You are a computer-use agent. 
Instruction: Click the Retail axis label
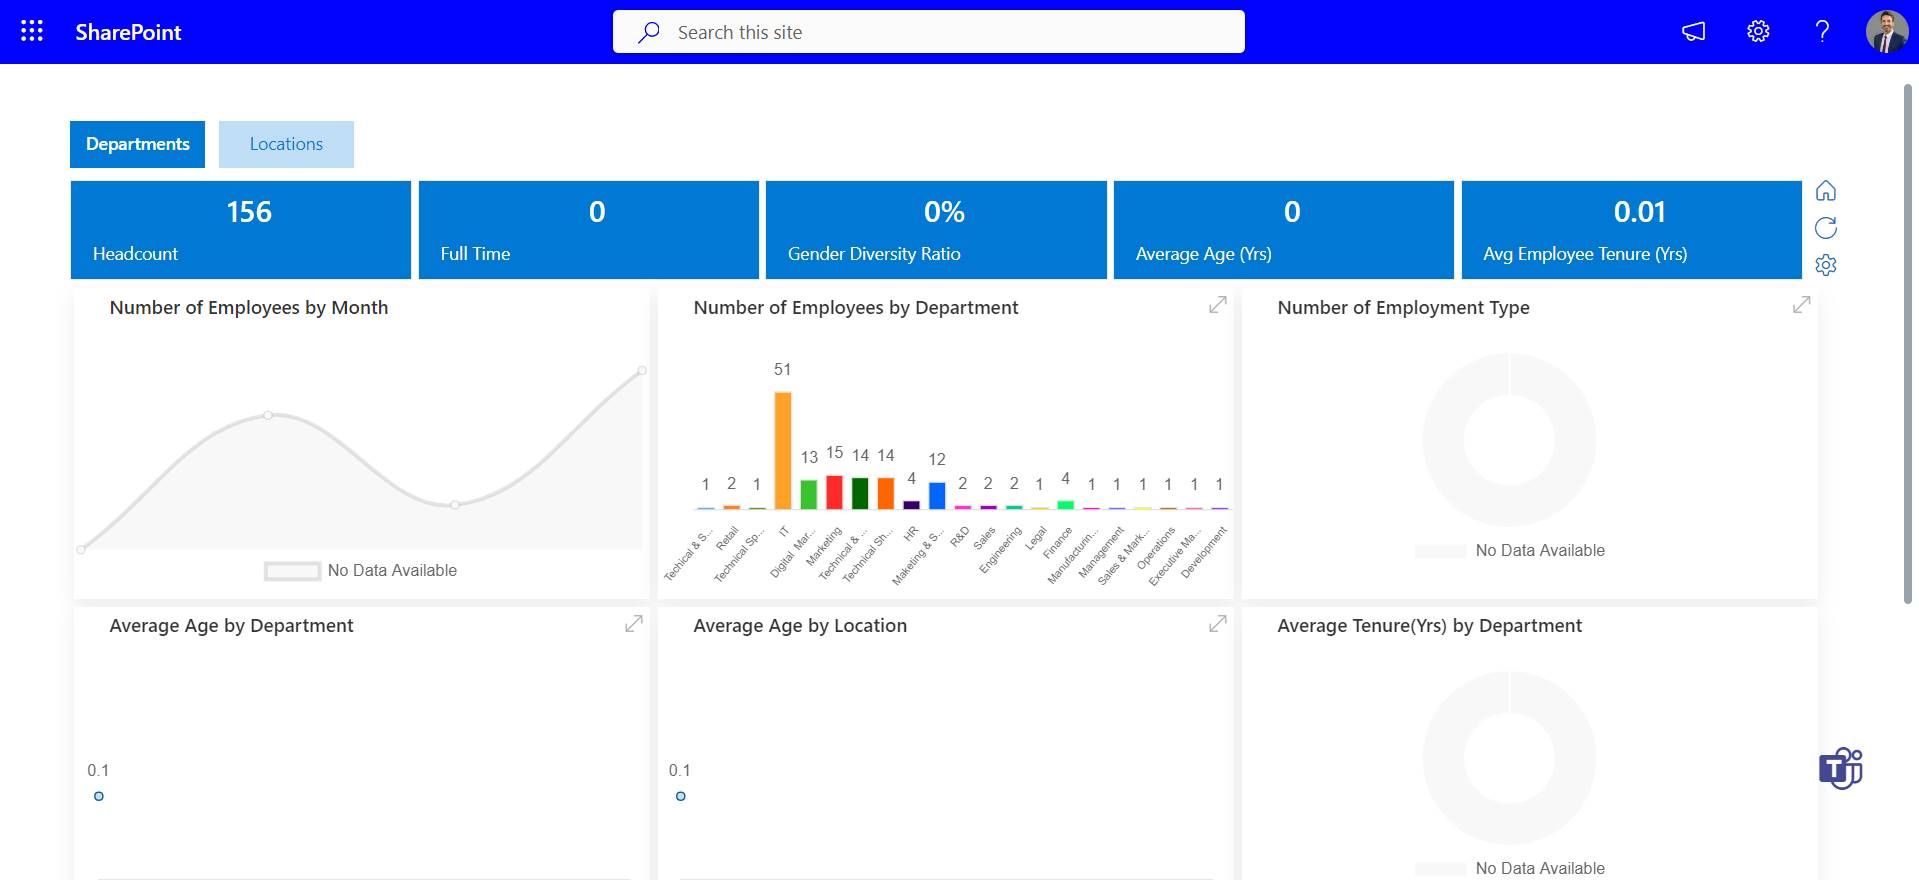727,539
